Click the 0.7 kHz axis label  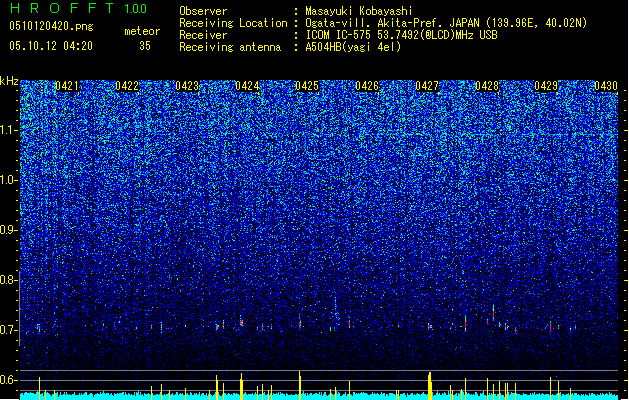tap(8, 330)
